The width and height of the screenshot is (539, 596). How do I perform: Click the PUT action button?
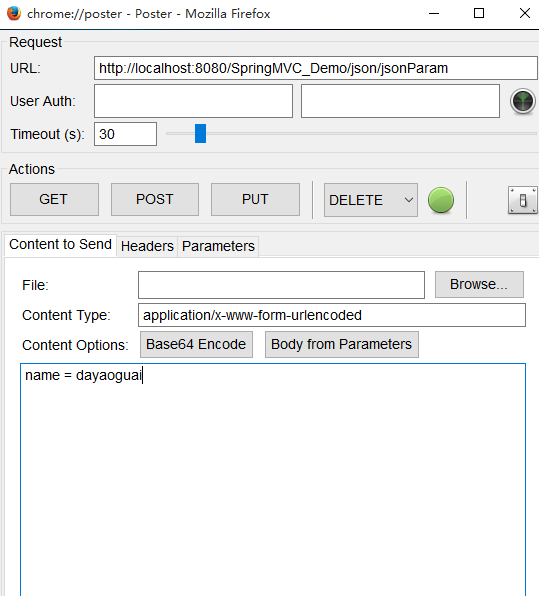pos(255,200)
